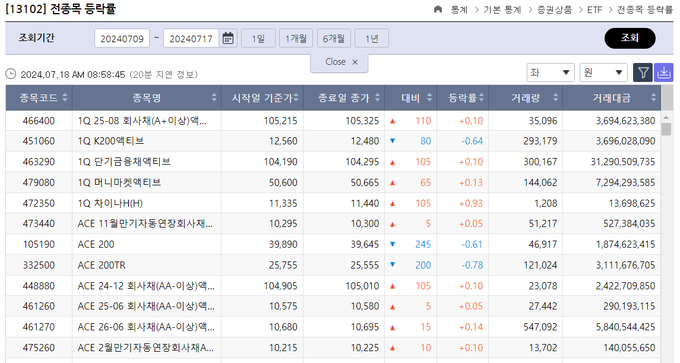Viewport: 680px width, 363px height.
Task: Select the ACE 200 row name
Action: [x=96, y=244]
